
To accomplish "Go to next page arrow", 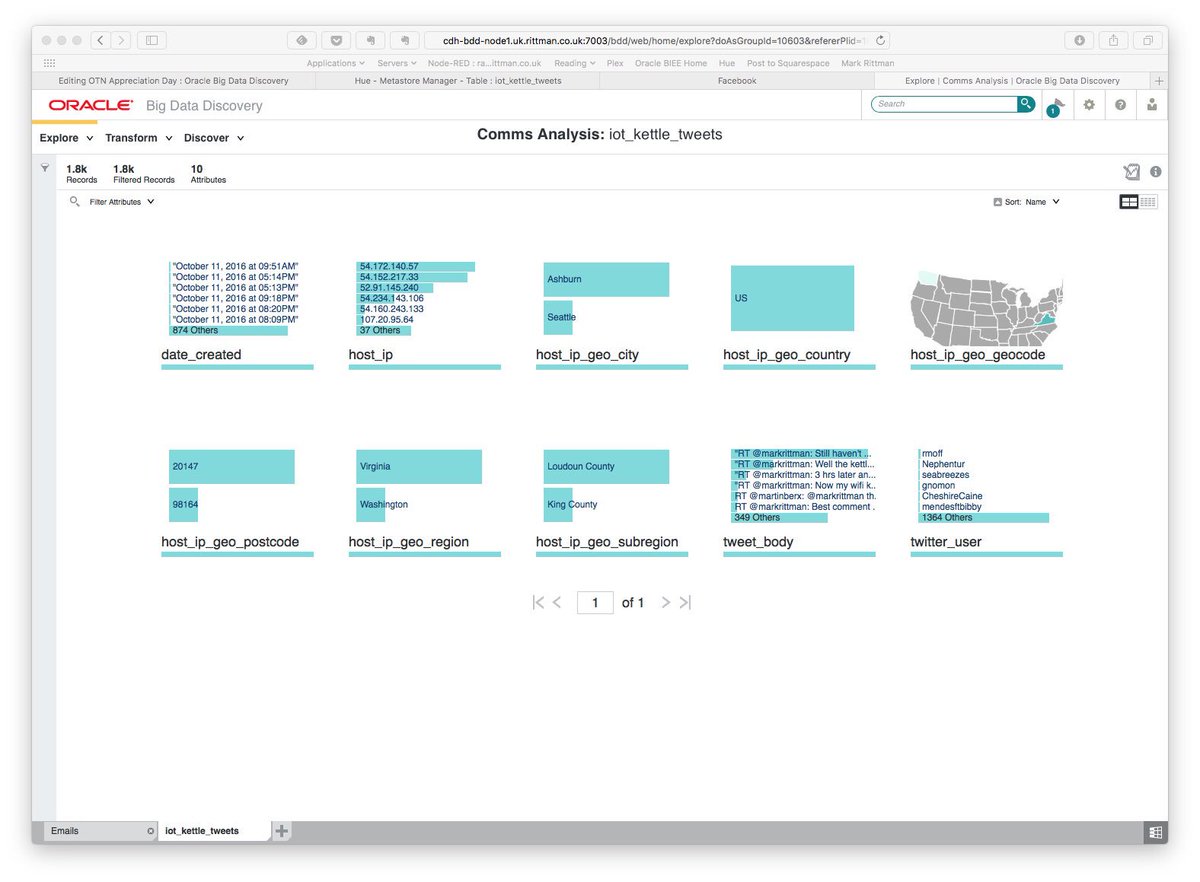I will tap(666, 603).
